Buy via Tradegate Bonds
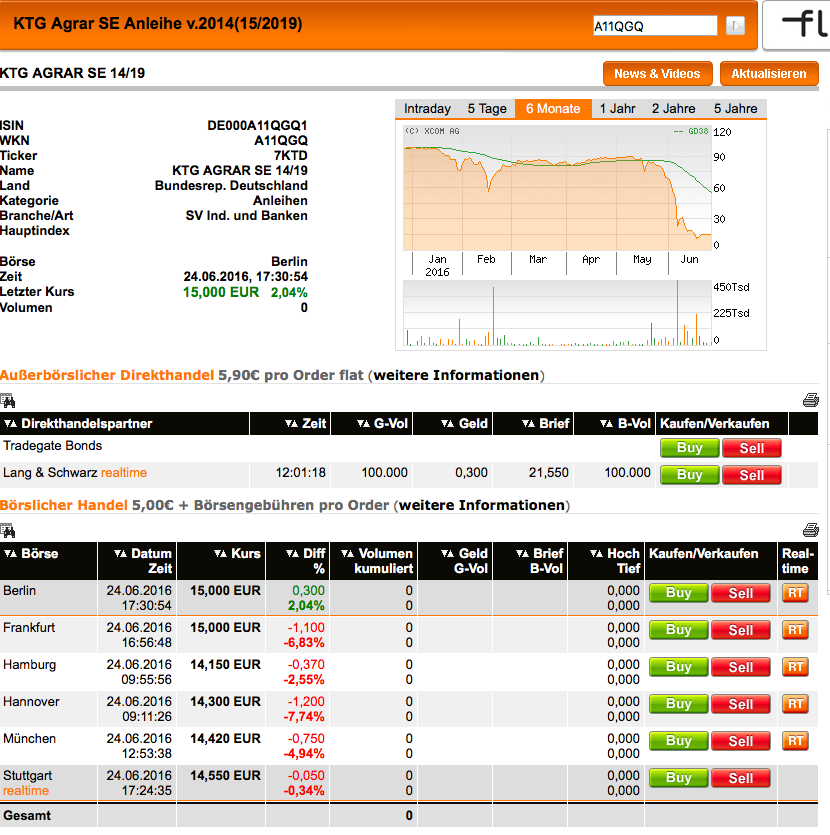 [x=689, y=448]
